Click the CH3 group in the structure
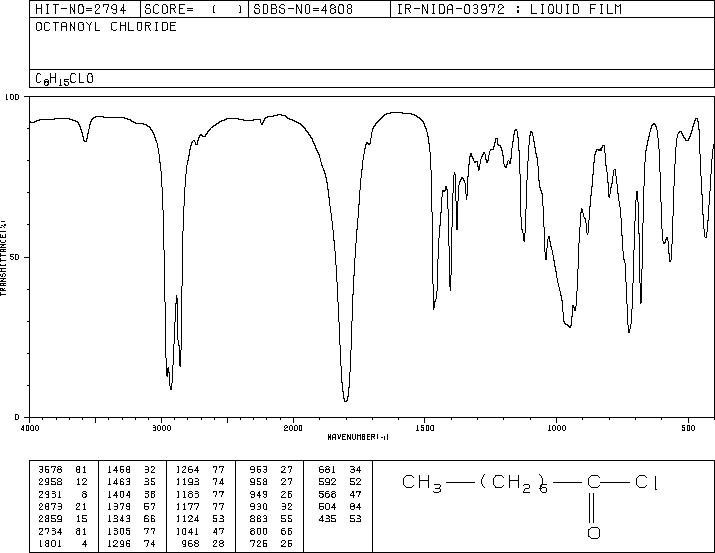This screenshot has height=553, width=715. click(x=422, y=483)
